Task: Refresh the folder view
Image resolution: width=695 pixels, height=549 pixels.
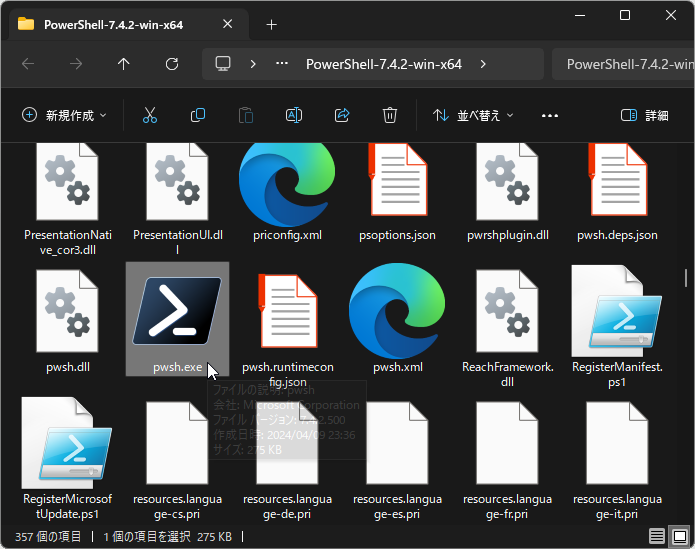Action: point(172,64)
